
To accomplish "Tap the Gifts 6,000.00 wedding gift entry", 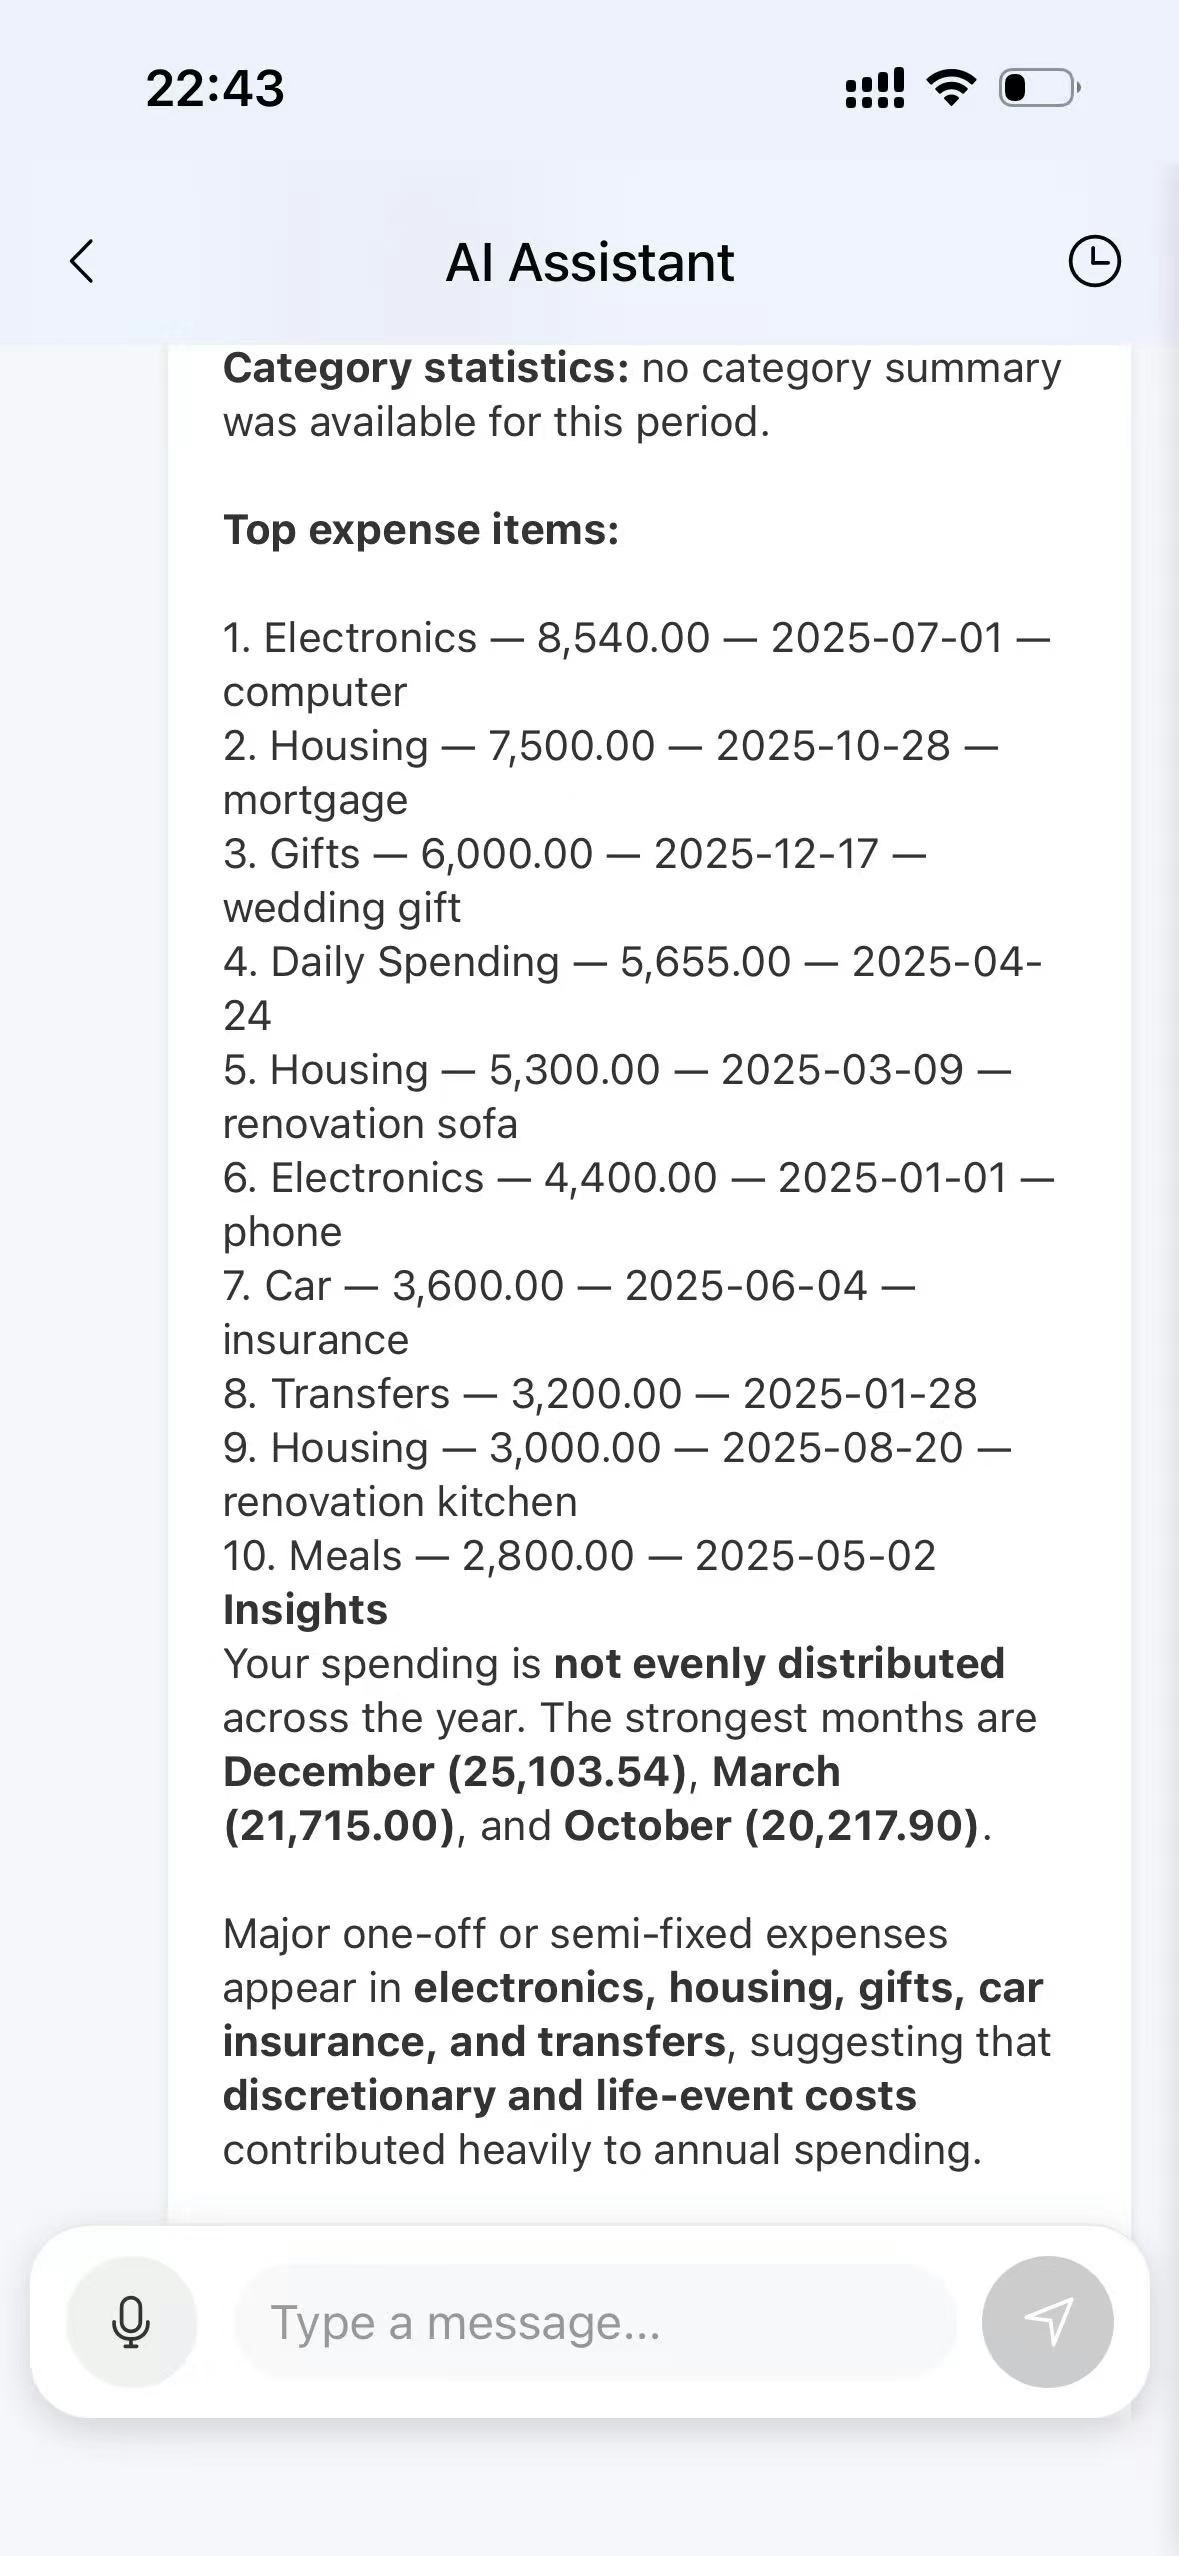I will [x=575, y=881].
